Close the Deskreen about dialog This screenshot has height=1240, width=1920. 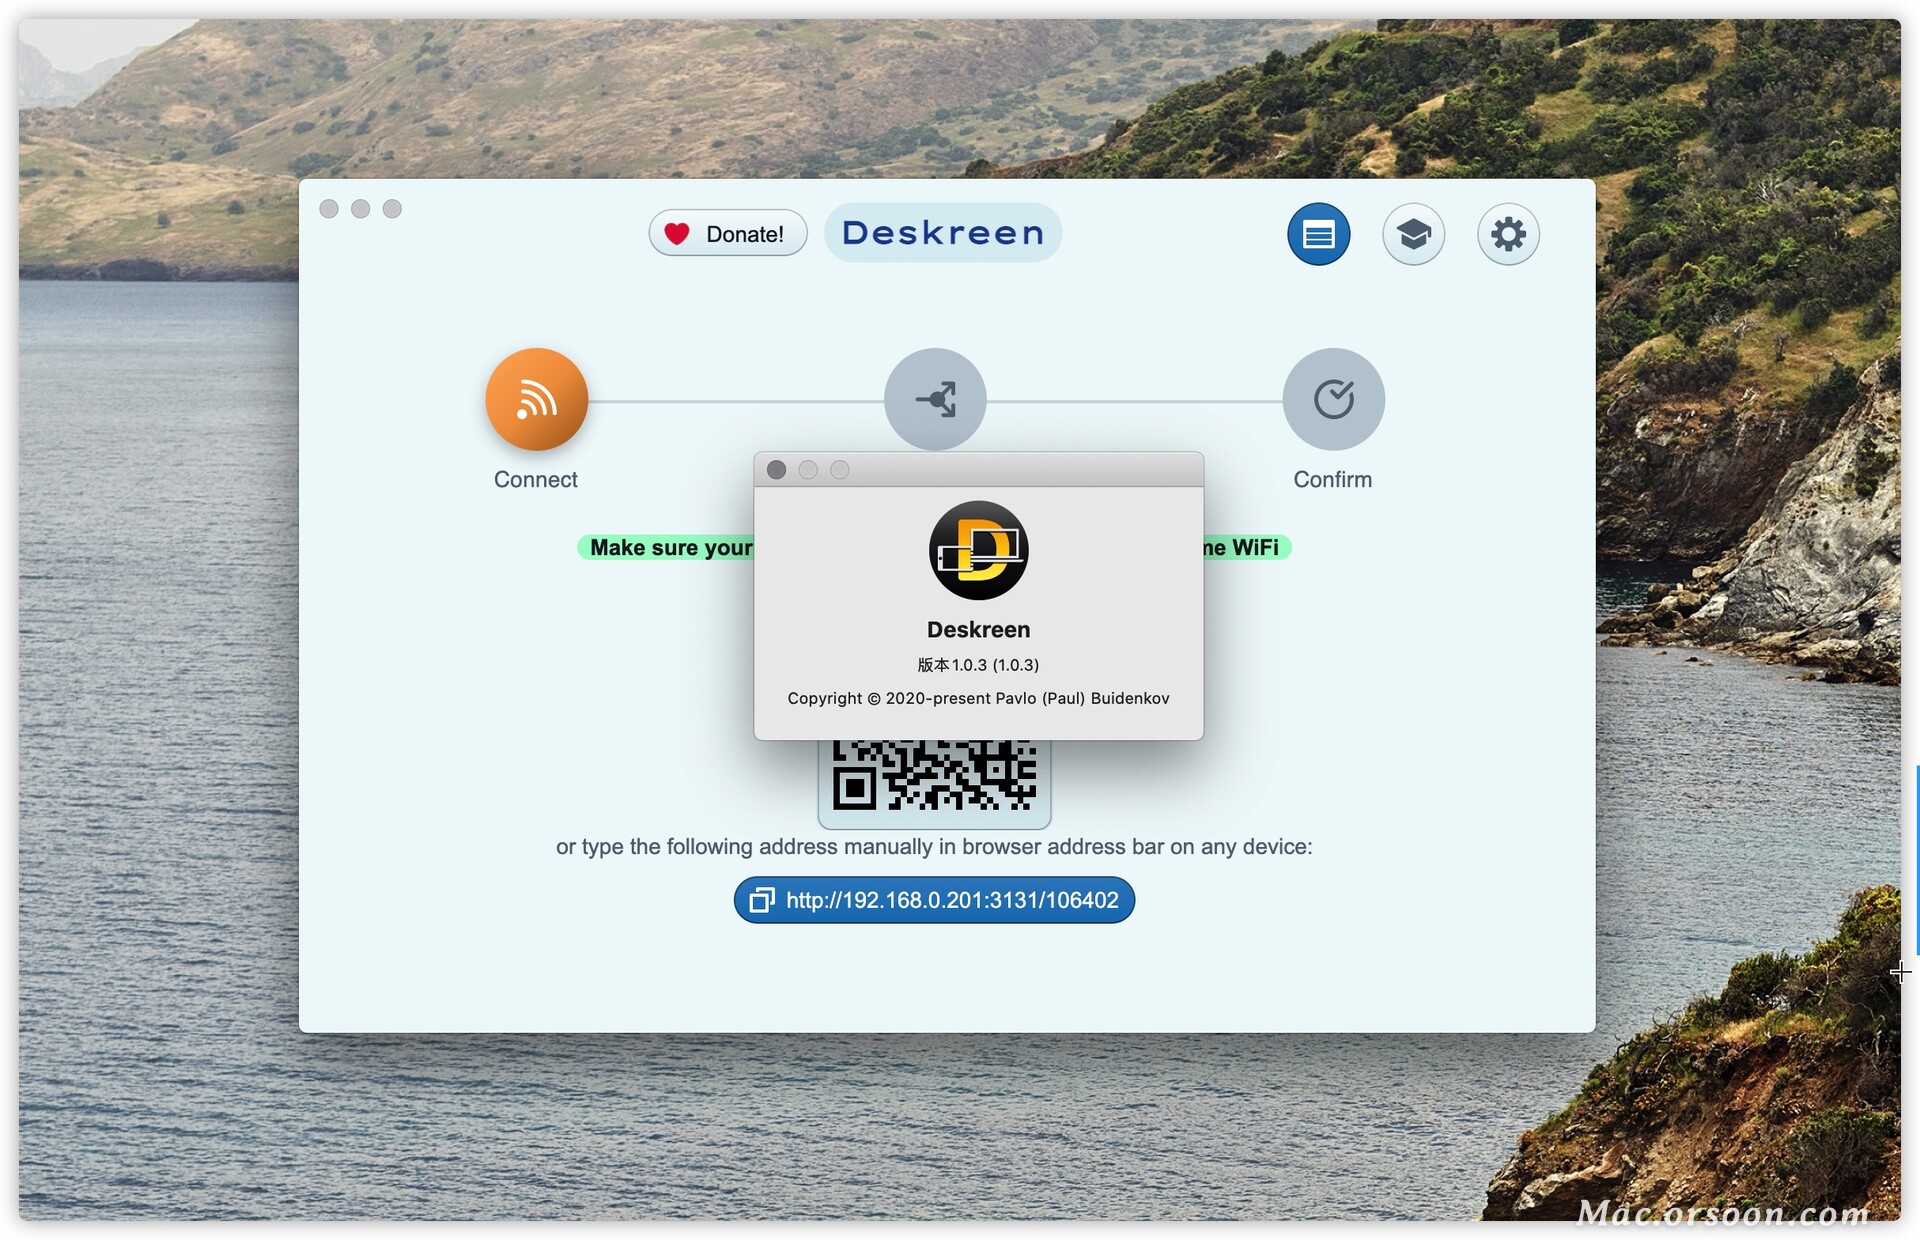pos(776,470)
